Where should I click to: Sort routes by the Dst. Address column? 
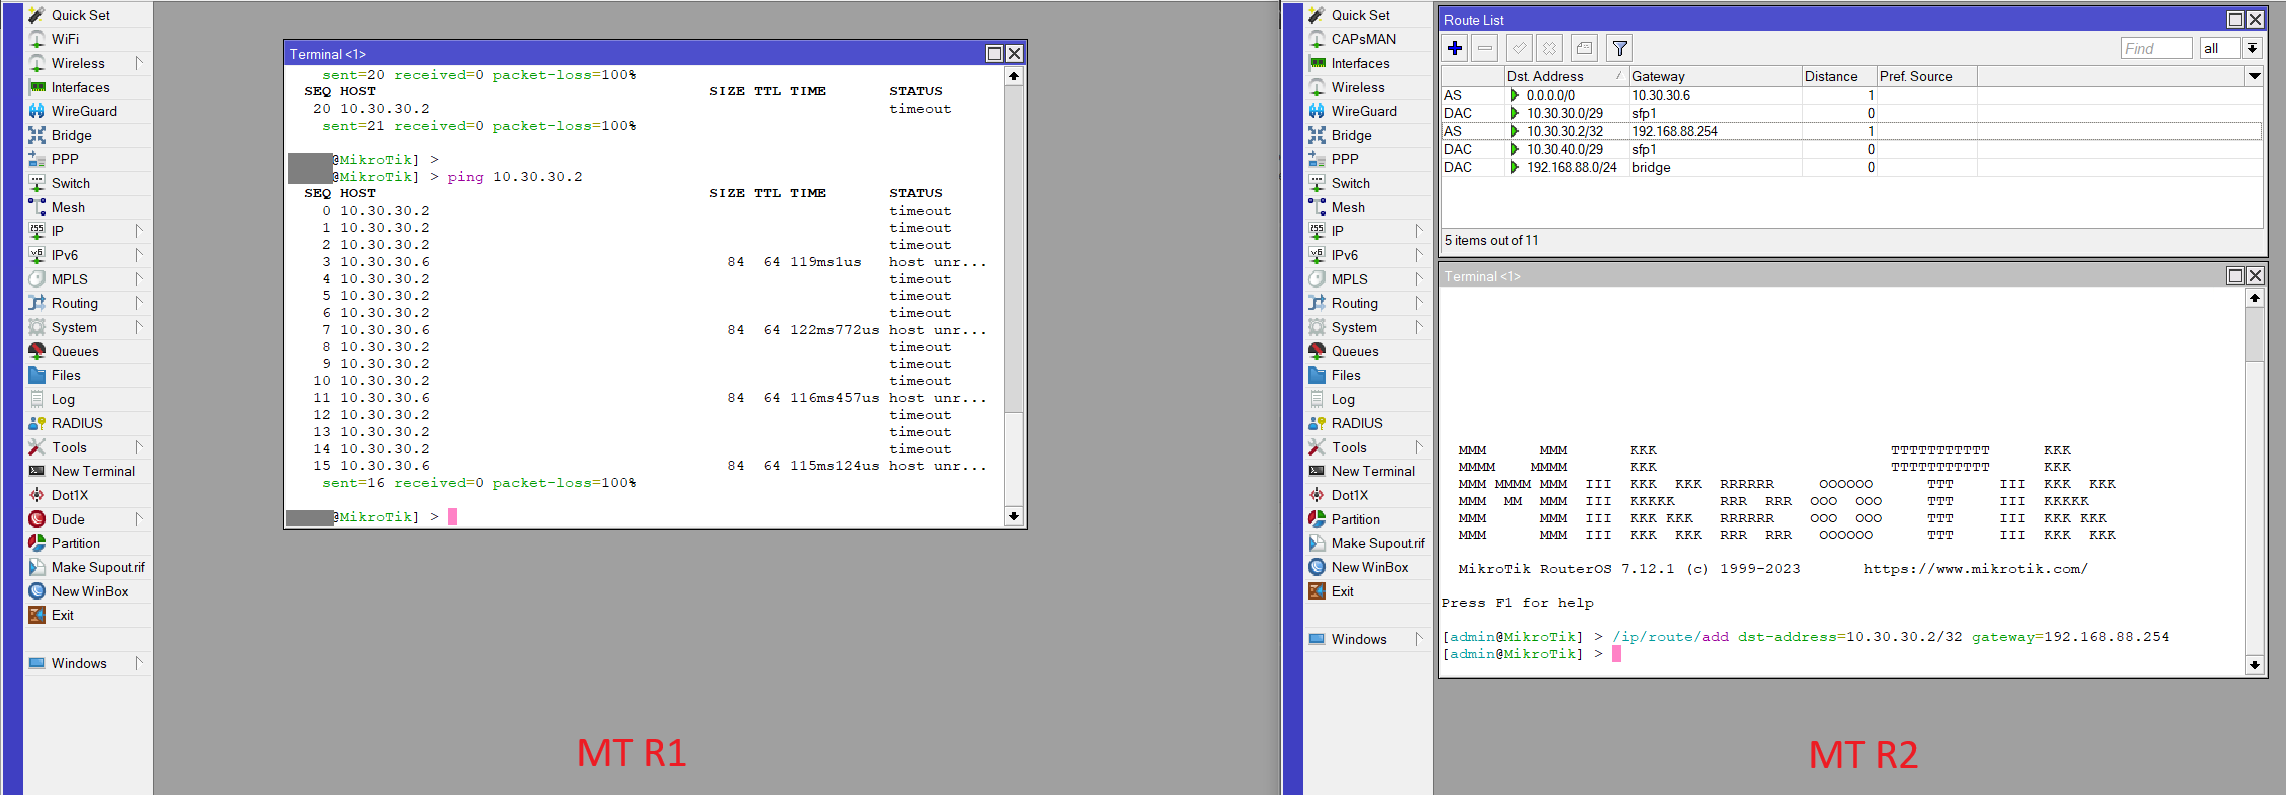1566,76
